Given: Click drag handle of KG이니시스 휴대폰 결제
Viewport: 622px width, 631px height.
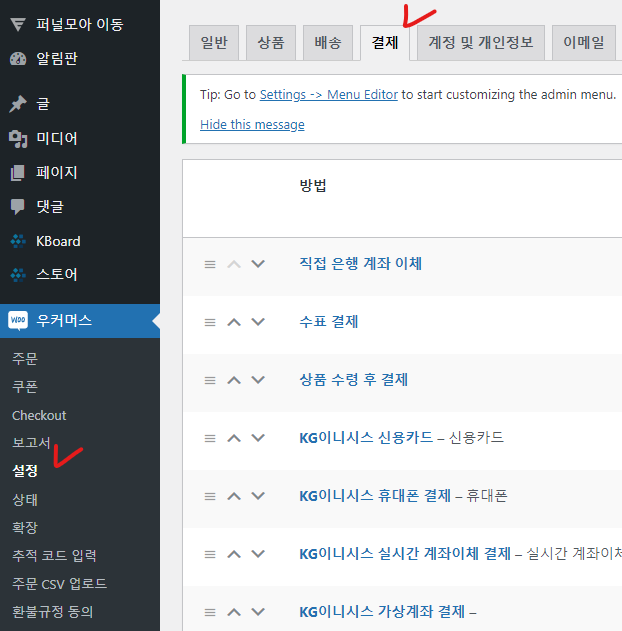Looking at the screenshot, I should coord(210,496).
